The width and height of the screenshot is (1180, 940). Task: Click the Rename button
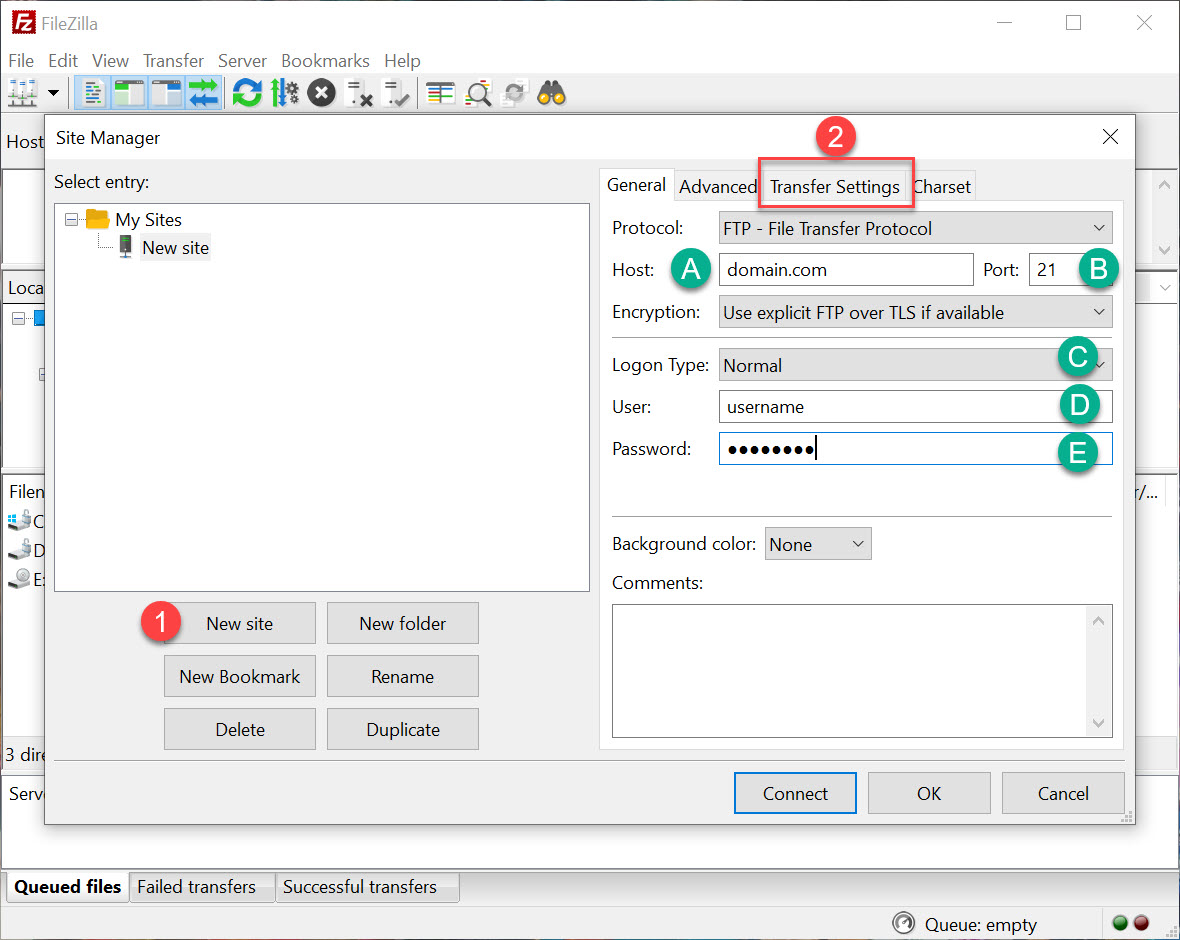pos(403,676)
